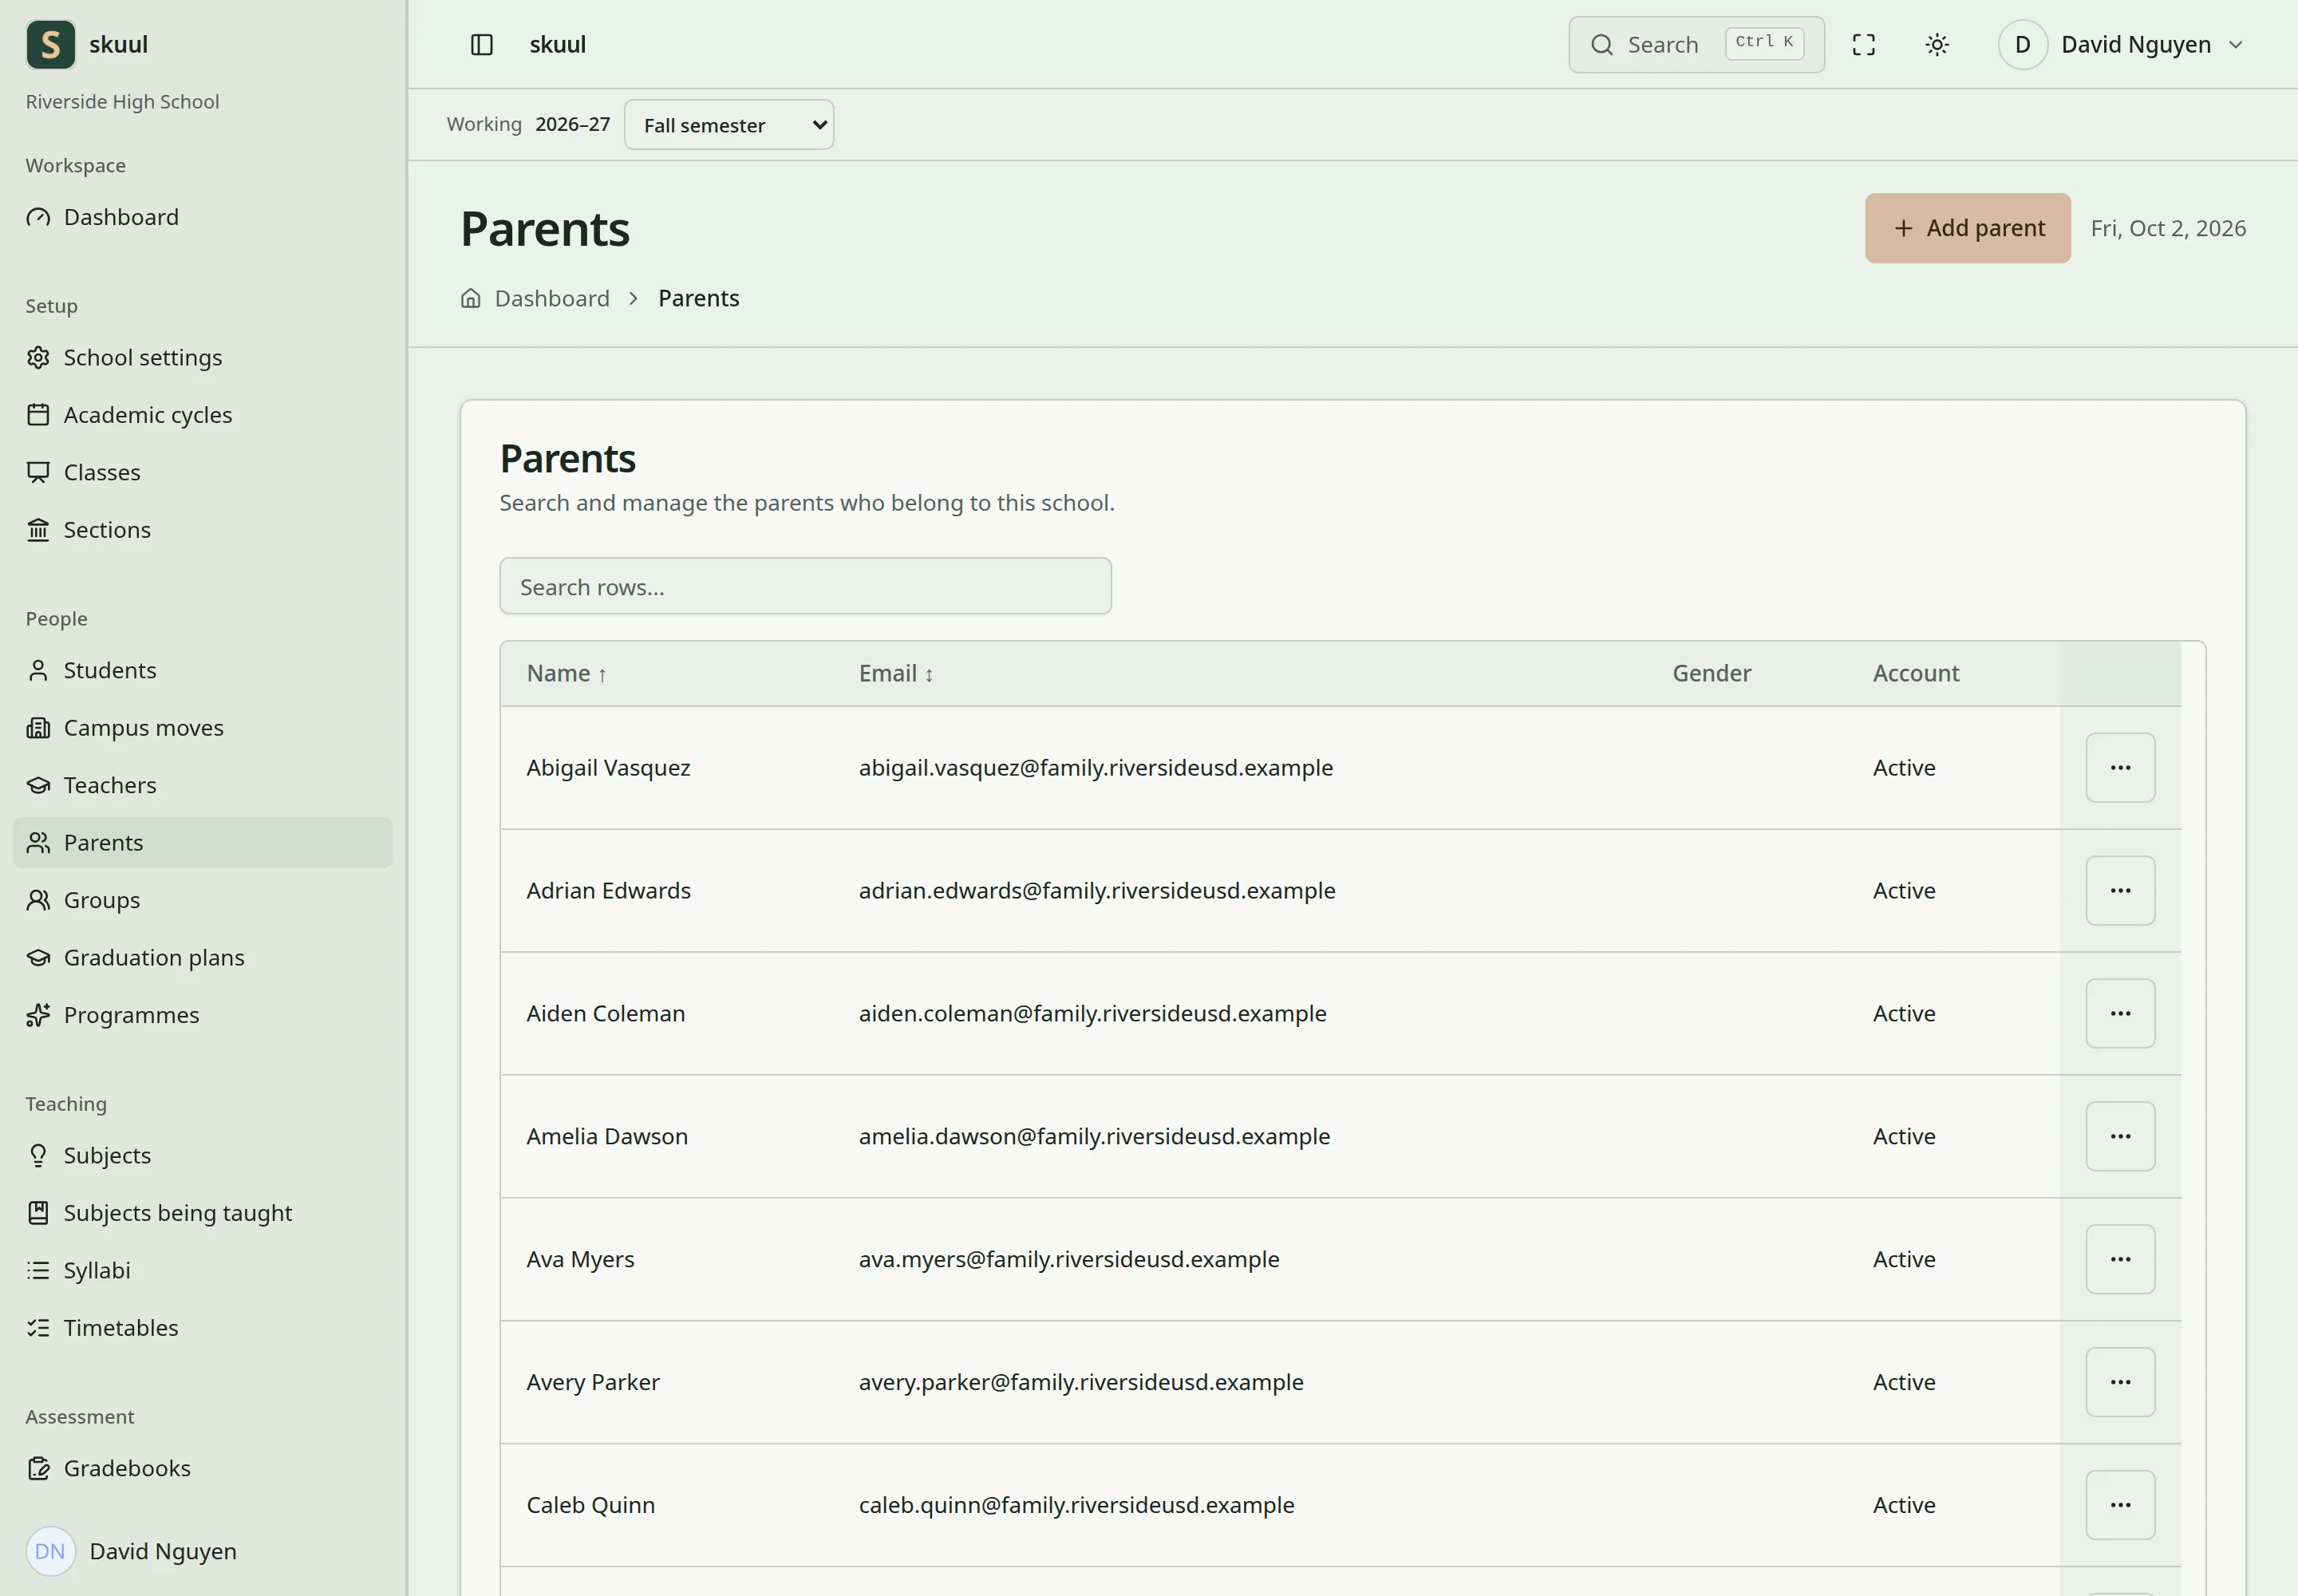The height and width of the screenshot is (1596, 2298).
Task: Click abigail.vasquez@family.riversideusd.example email cell
Action: [1095, 768]
